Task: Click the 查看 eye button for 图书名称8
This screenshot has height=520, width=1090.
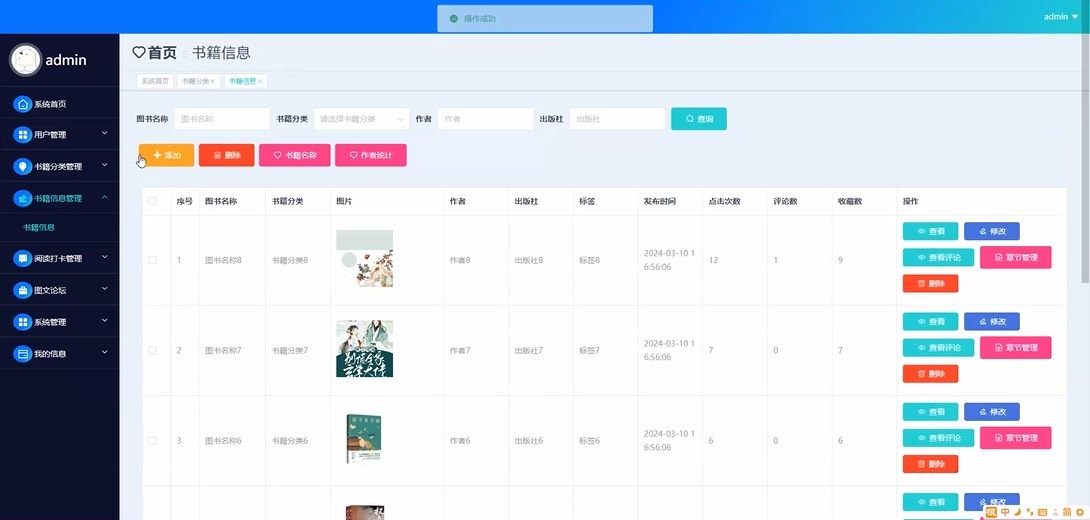Action: [930, 231]
